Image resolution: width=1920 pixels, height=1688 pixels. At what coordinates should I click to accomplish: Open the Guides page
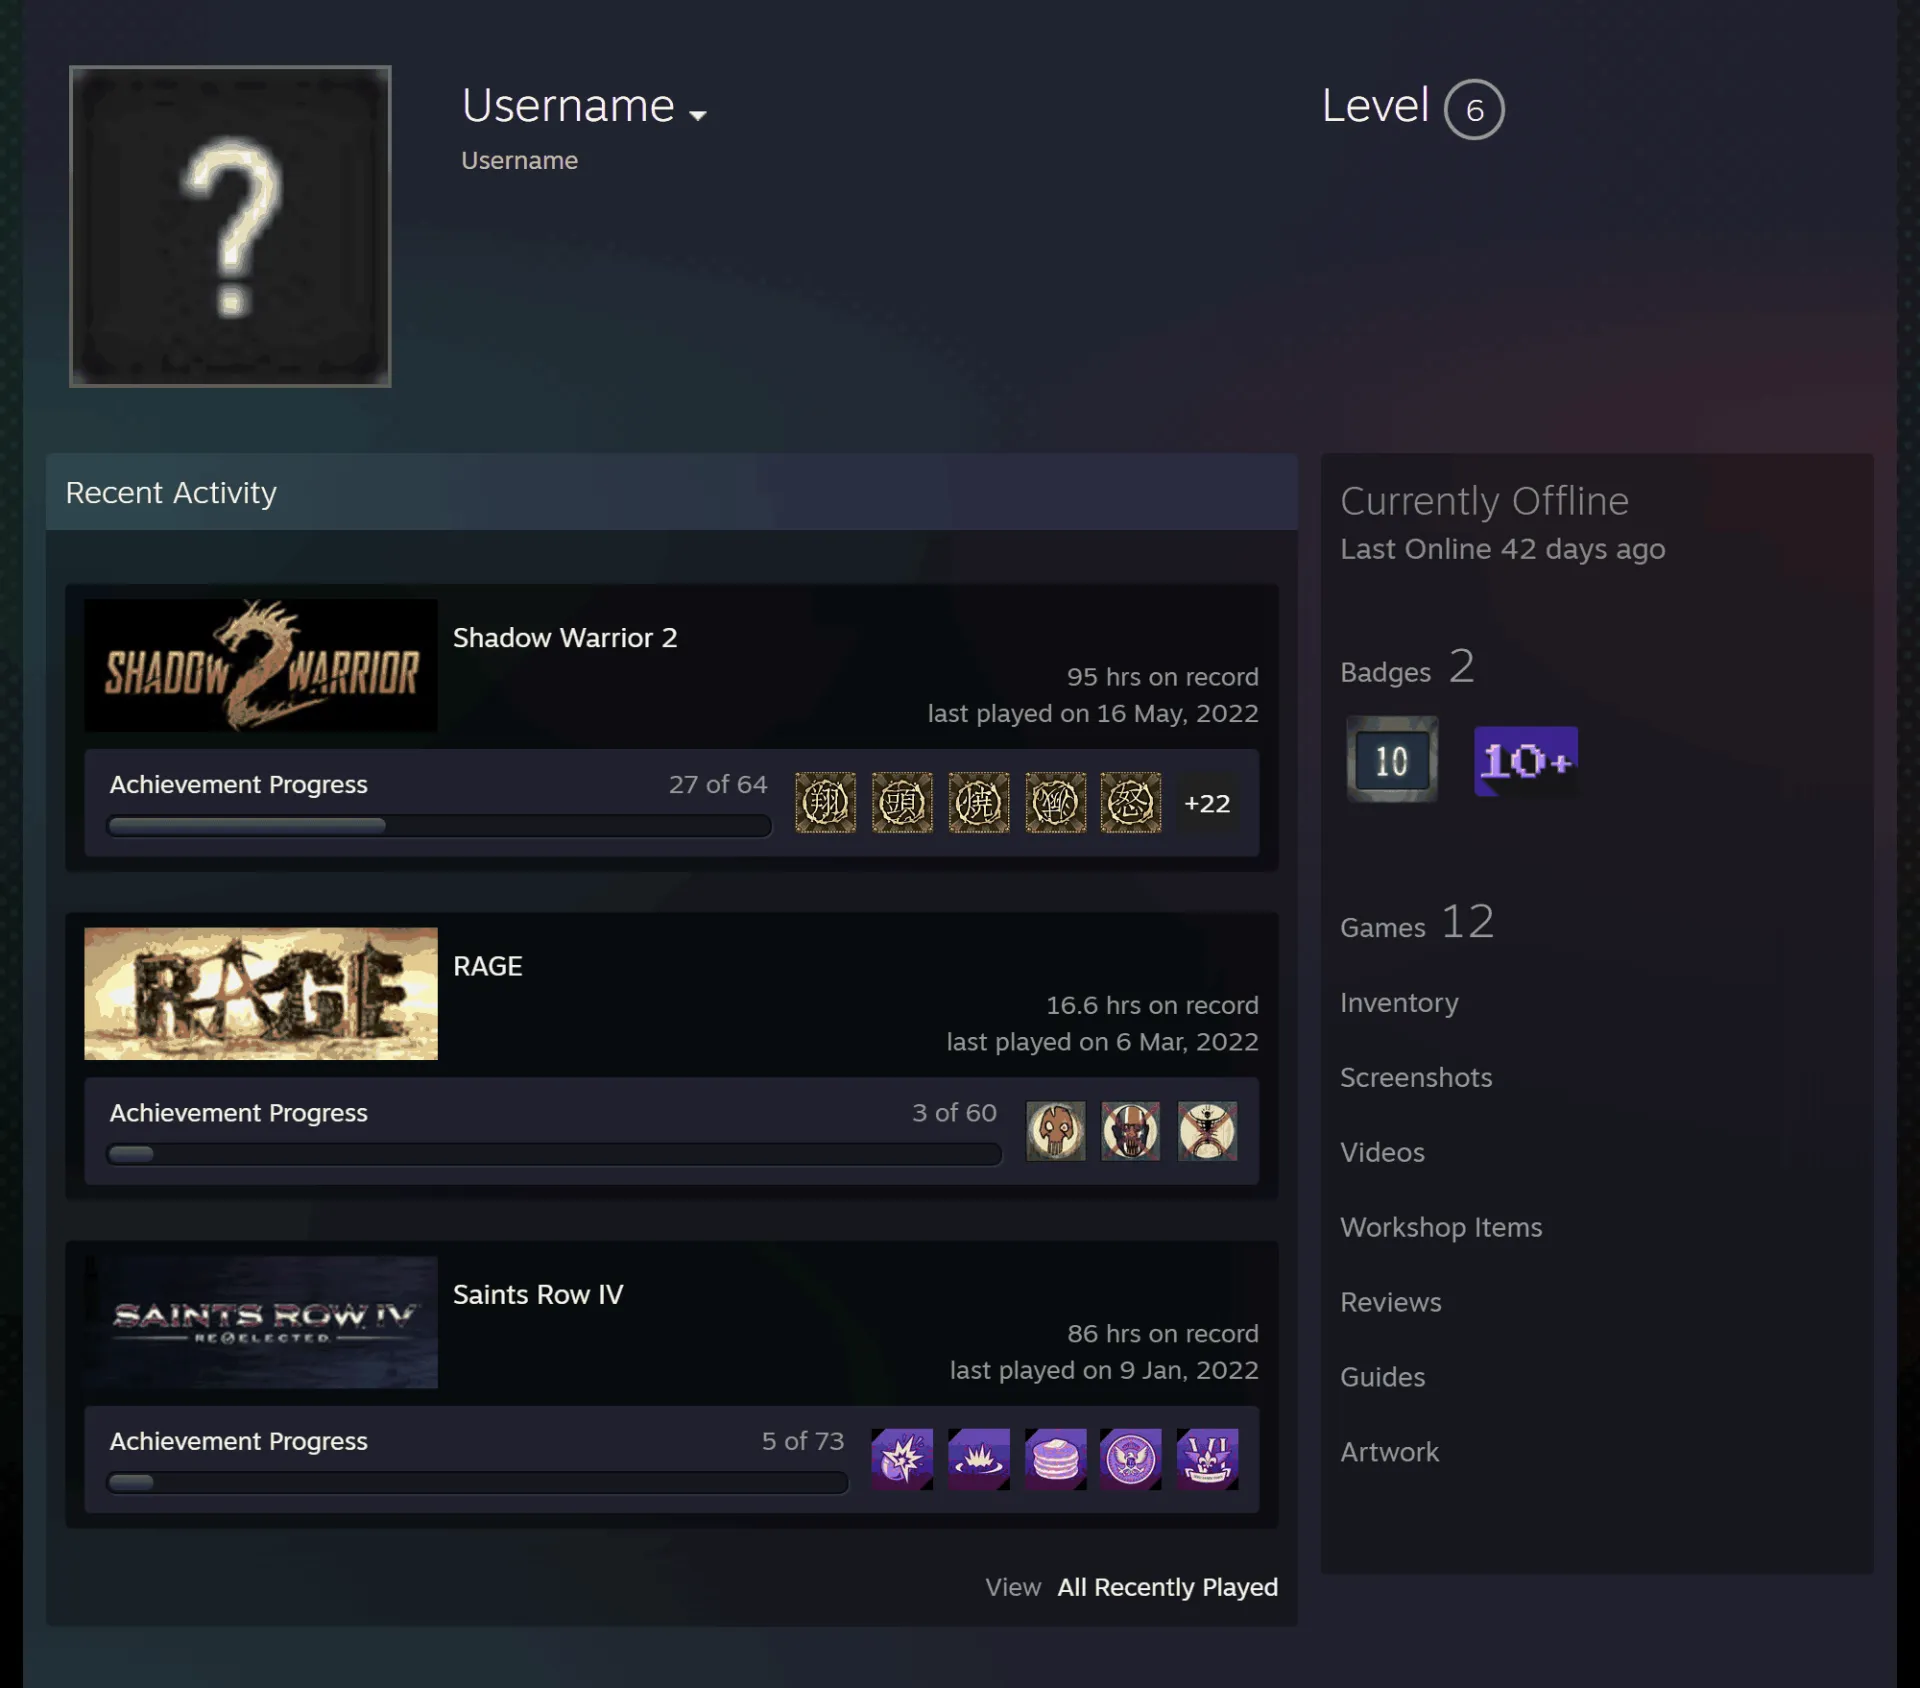[1382, 1377]
